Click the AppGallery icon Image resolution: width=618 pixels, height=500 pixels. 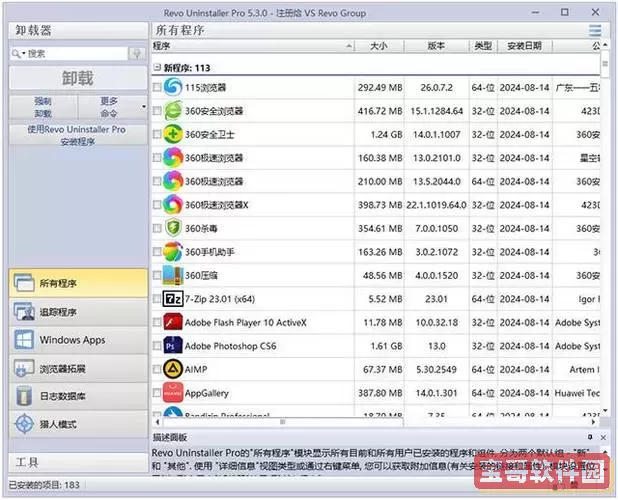[x=173, y=393]
